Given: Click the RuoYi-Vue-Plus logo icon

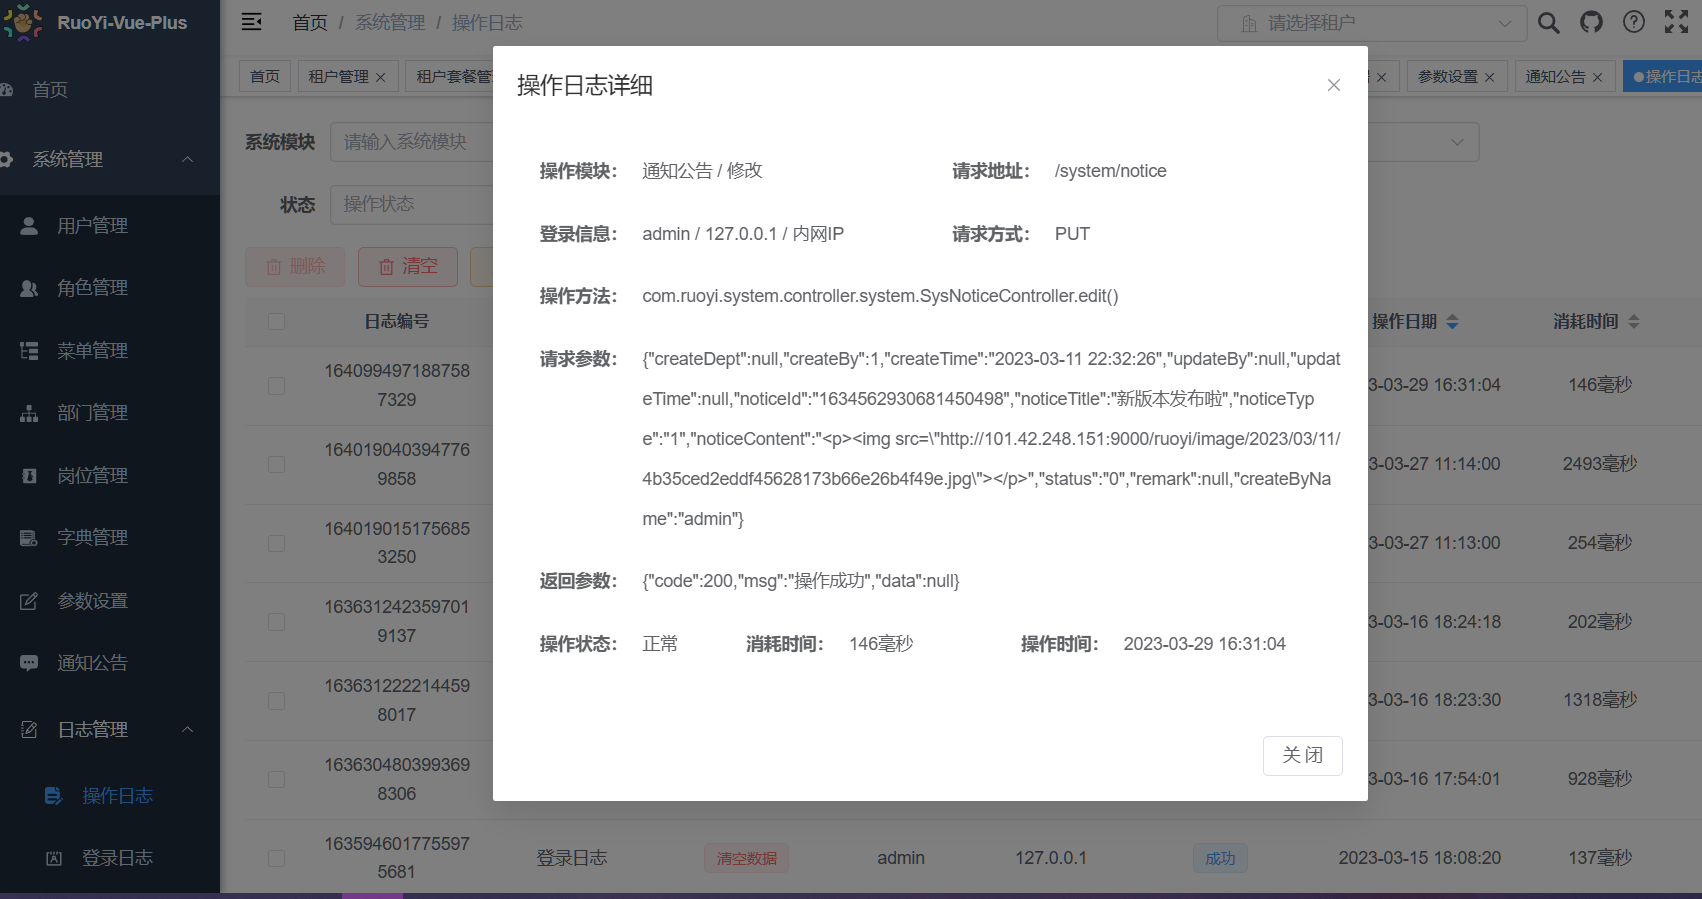Looking at the screenshot, I should pyautogui.click(x=23, y=22).
